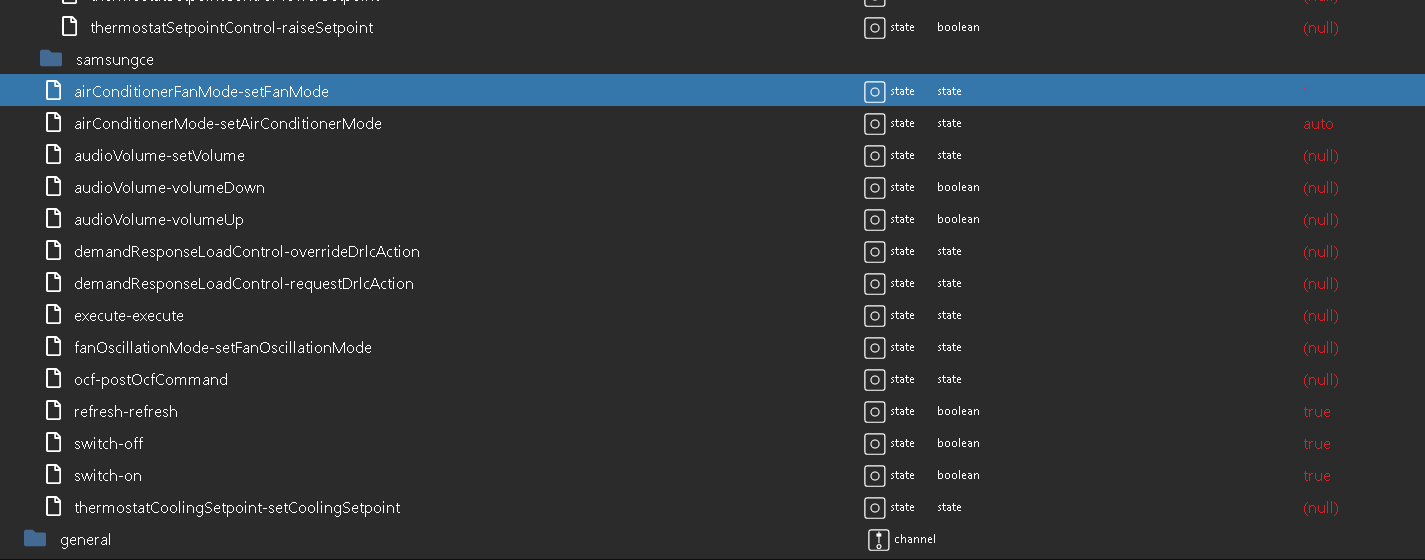Screen dimensions: 1425x560
Task: Click 'boolean' role text in switch-on row
Action: pos(958,475)
